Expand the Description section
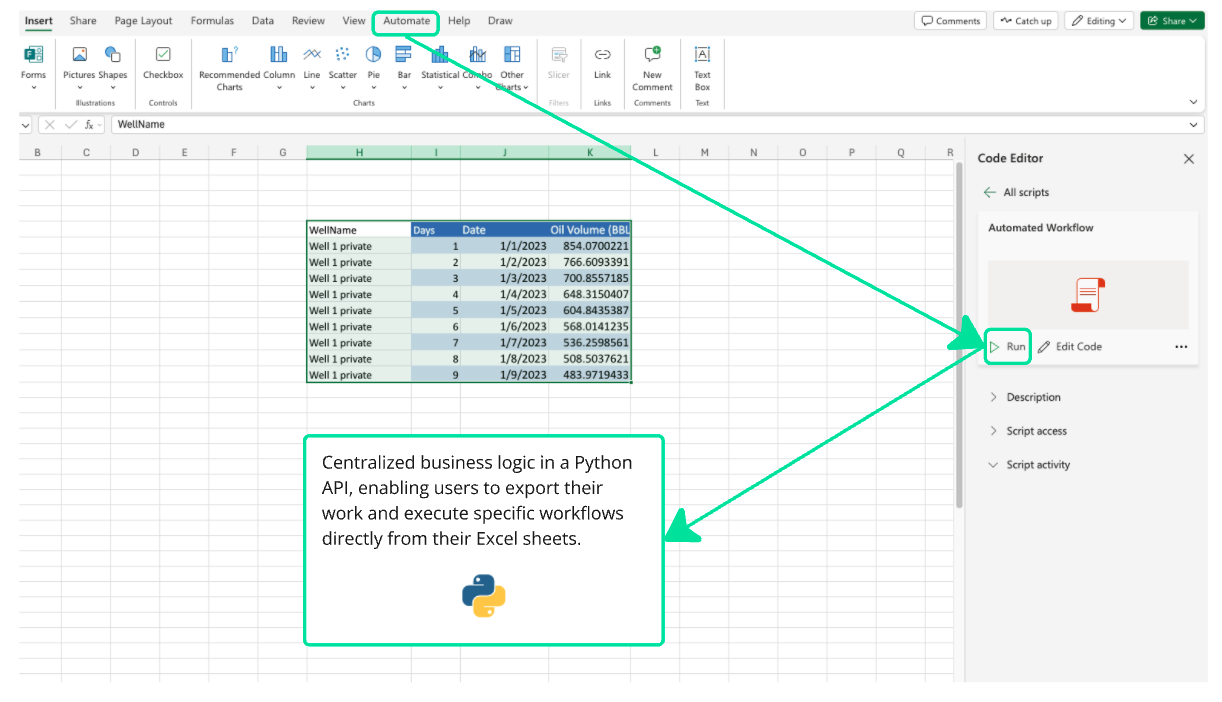The width and height of the screenshot is (1222, 702). [x=1033, y=397]
